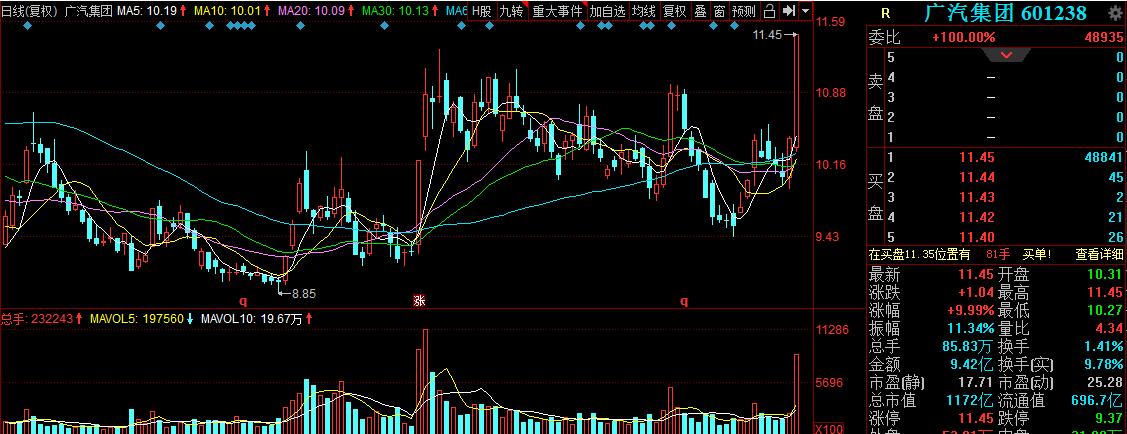Click the 8.85 low price annotation
Screen dimensions: 1127x434
coord(303,293)
